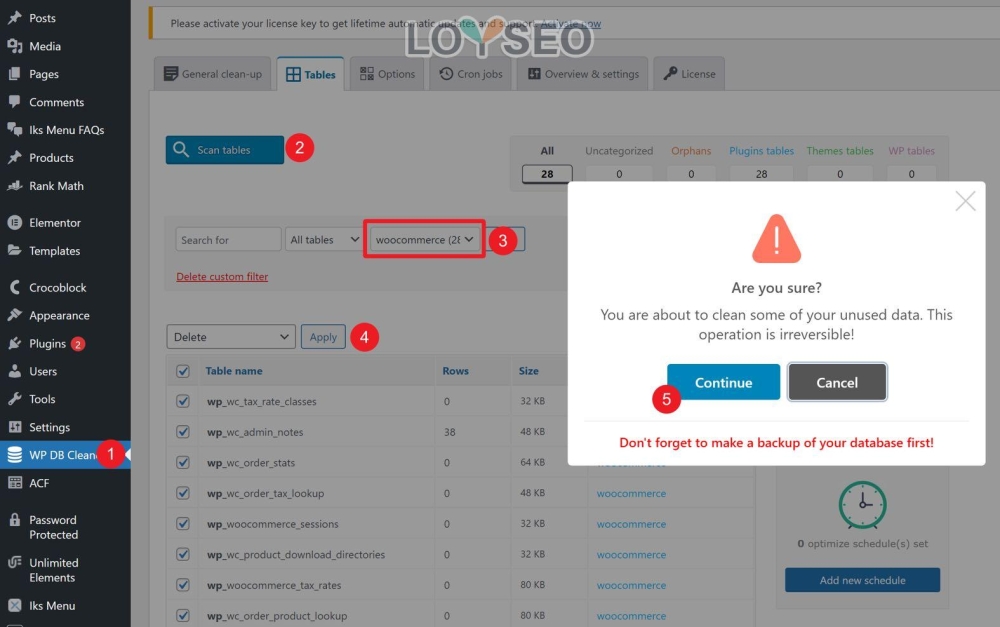Open Pages via its pages icon

coord(15,74)
